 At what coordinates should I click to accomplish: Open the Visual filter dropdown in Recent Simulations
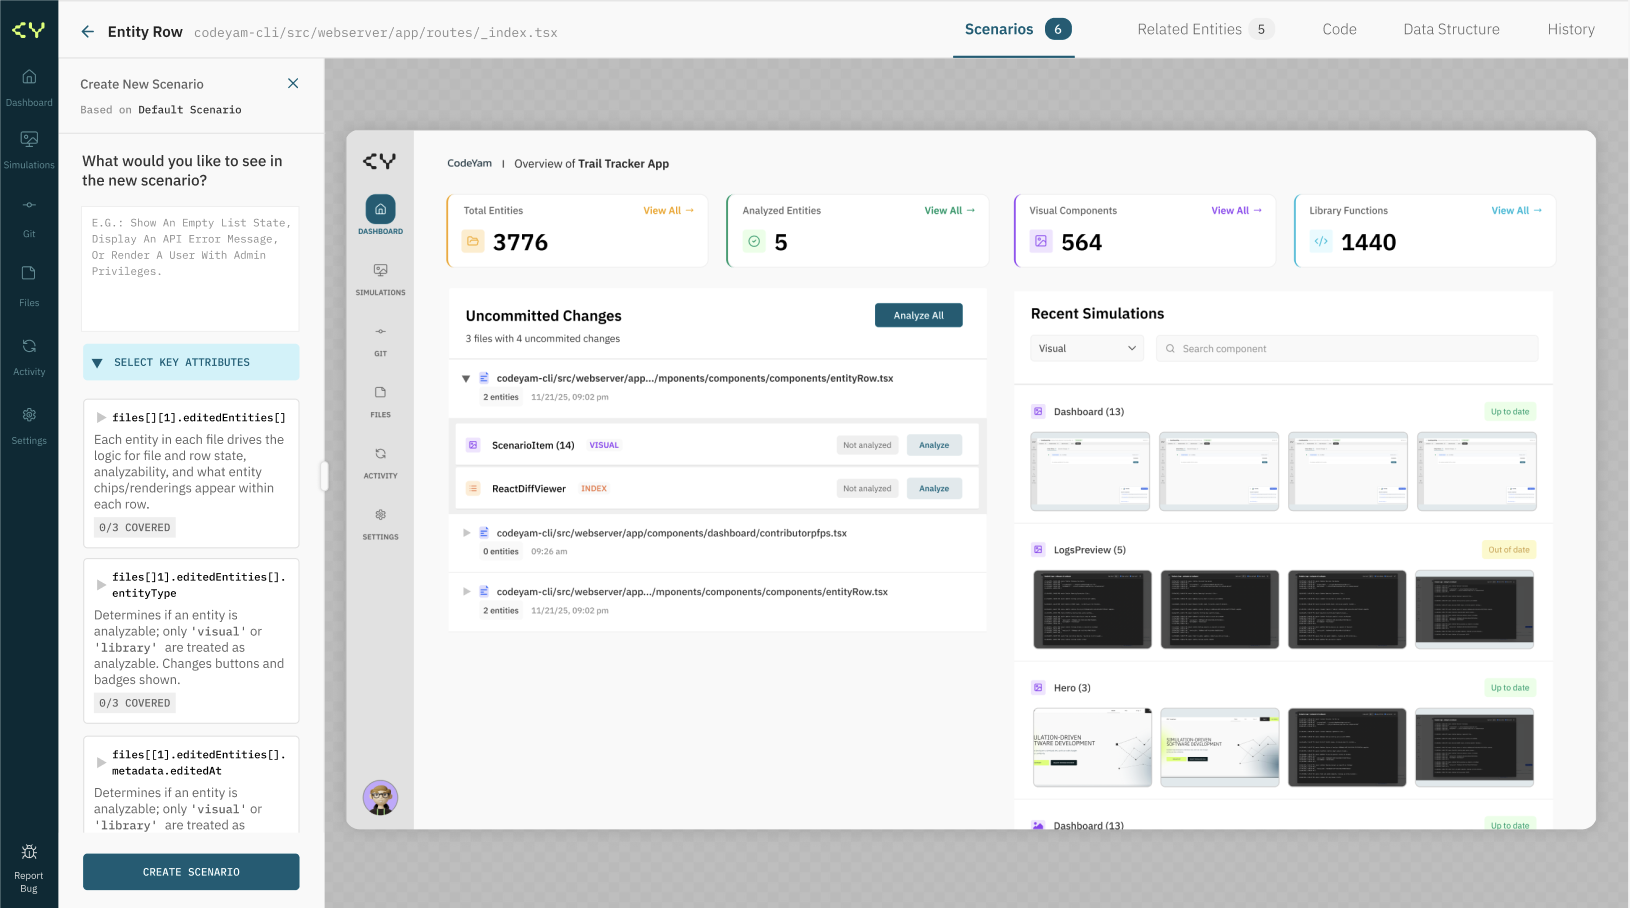coord(1086,348)
